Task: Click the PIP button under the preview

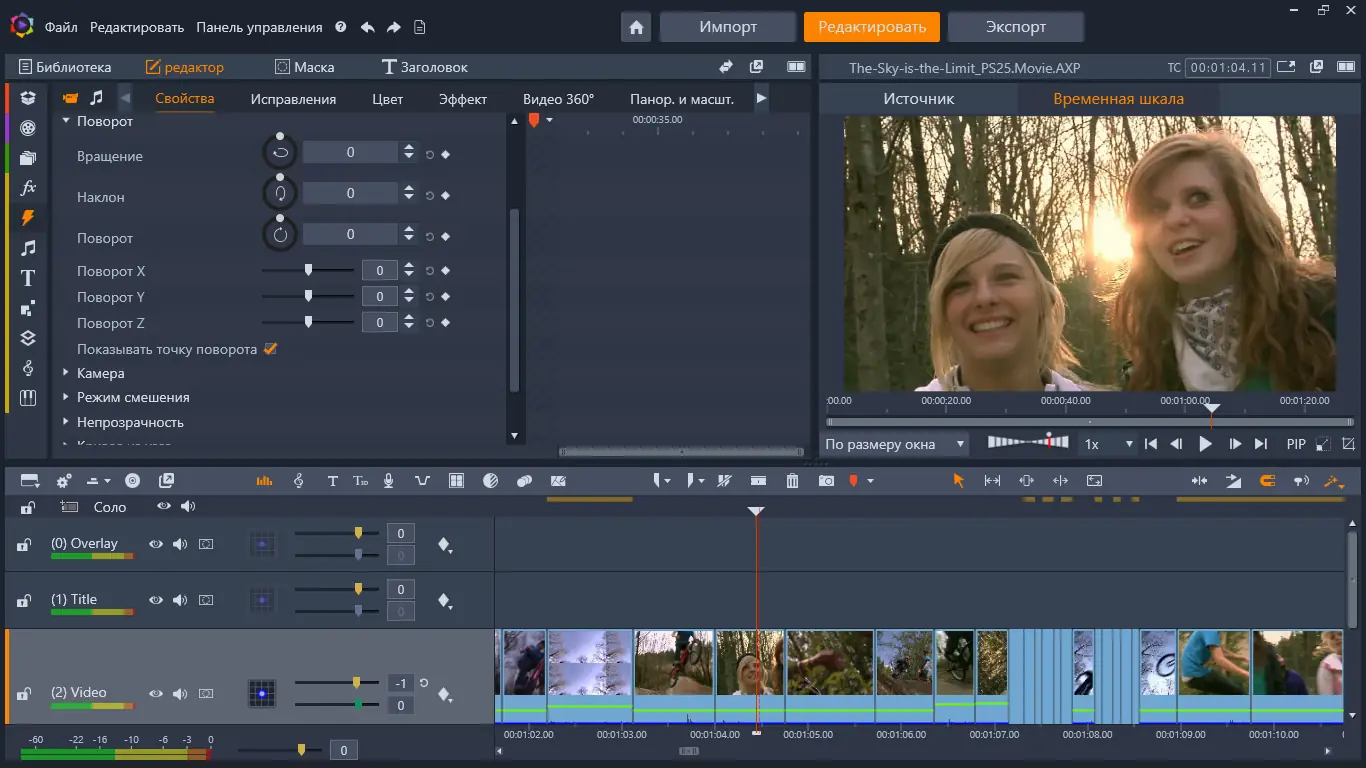Action: tap(1296, 444)
